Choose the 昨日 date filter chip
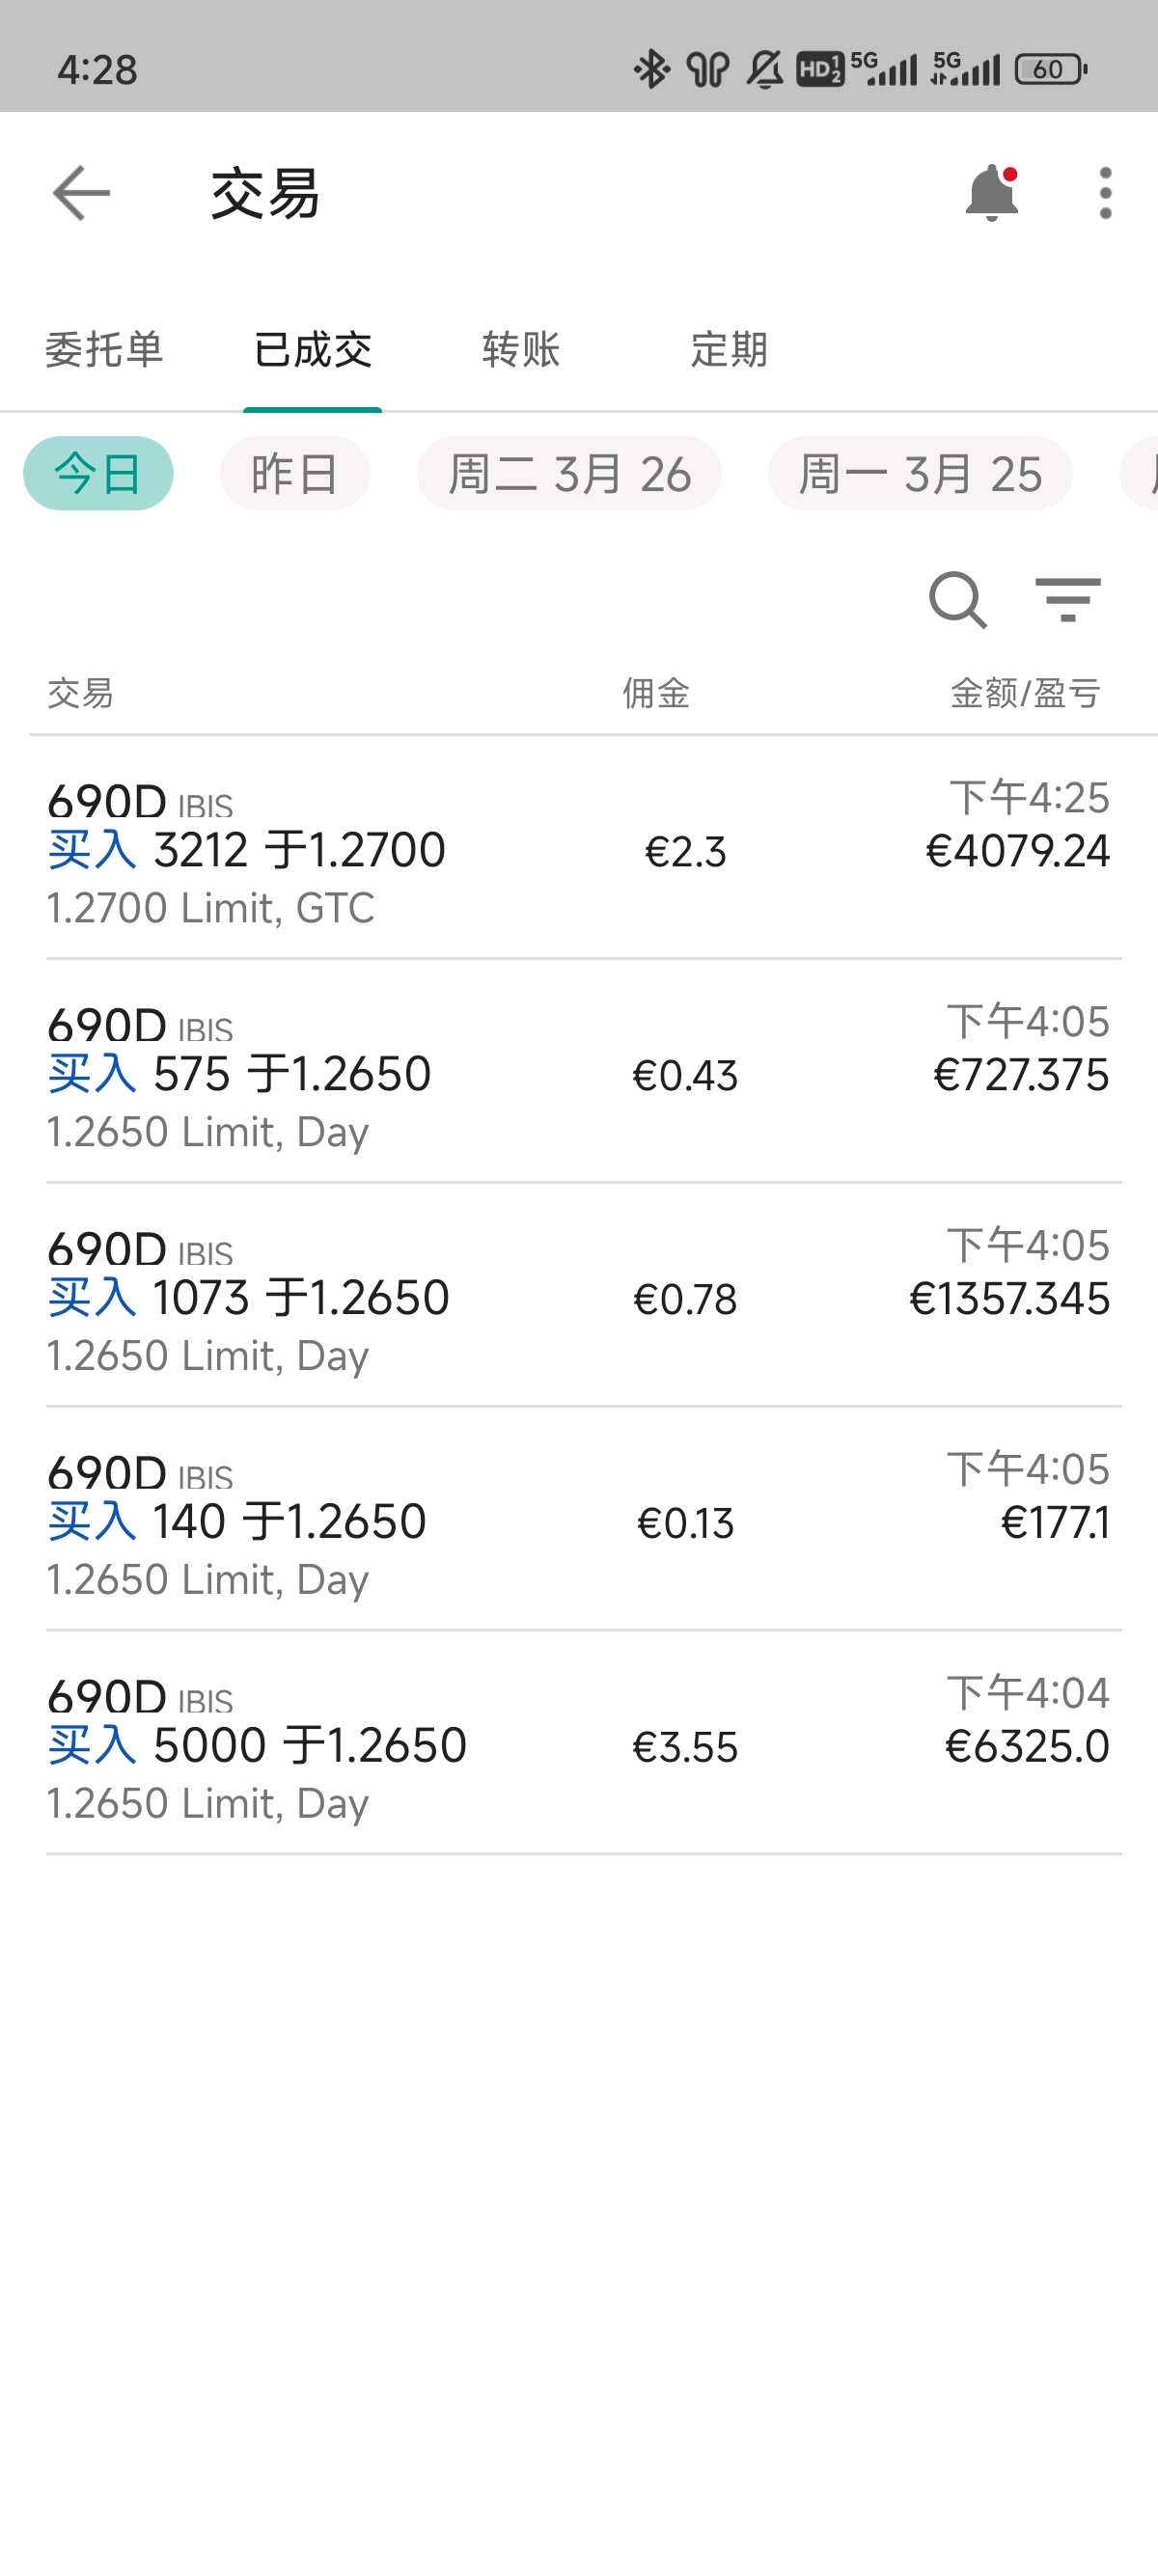1158x2576 pixels. click(295, 473)
